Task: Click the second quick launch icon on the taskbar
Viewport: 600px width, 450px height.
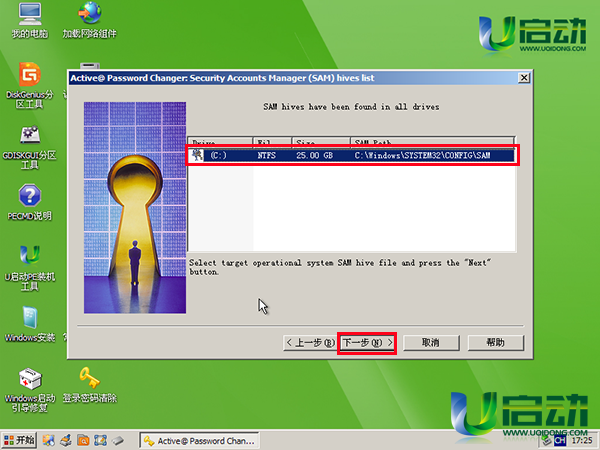Action: [x=66, y=440]
